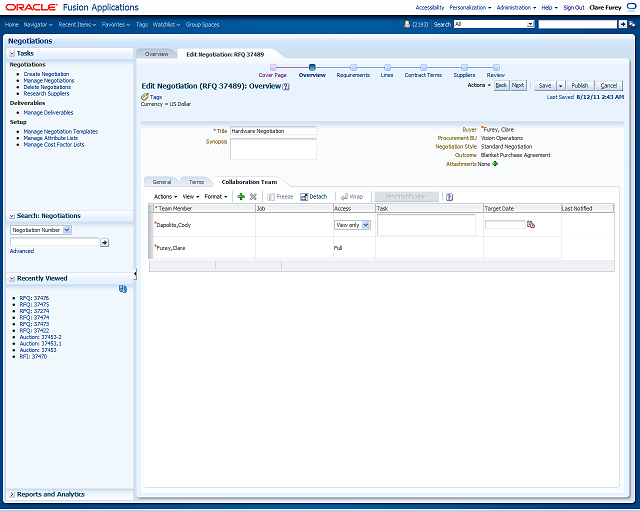Click Sign Out link

[574, 8]
